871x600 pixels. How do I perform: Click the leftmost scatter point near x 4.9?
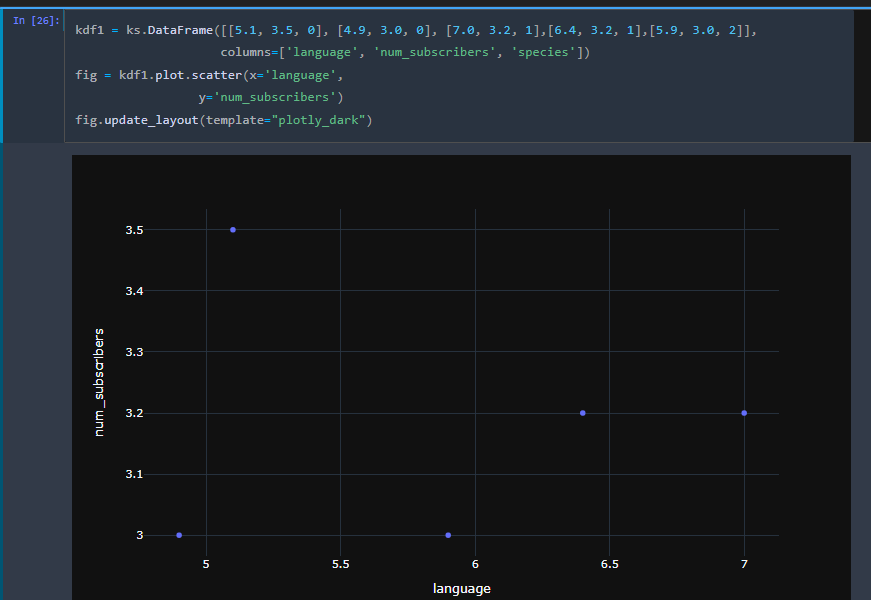coord(178,535)
